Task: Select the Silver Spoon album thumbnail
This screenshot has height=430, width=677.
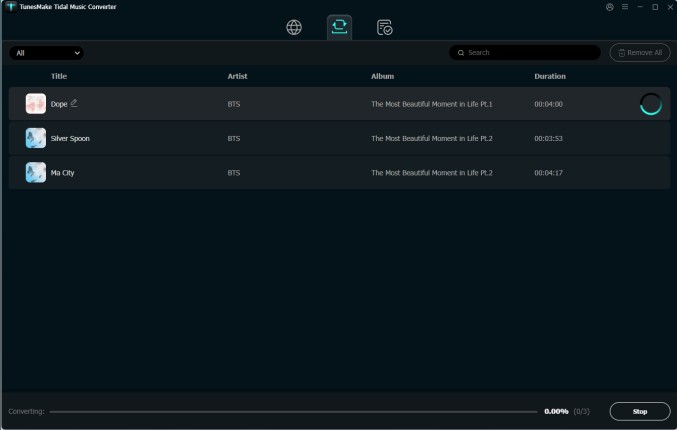Action: click(36, 138)
